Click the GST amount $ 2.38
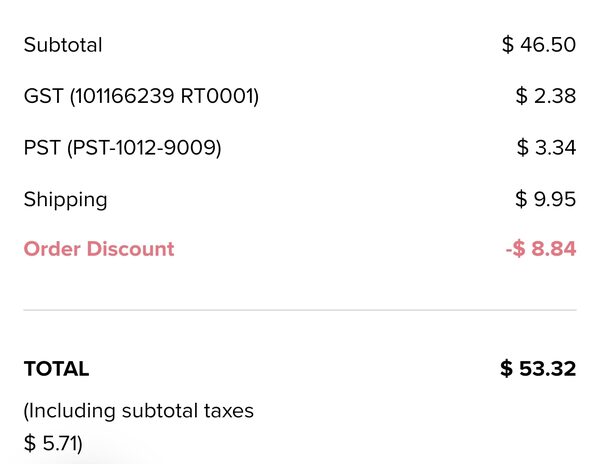This screenshot has width=600, height=464. pyautogui.click(x=545, y=97)
